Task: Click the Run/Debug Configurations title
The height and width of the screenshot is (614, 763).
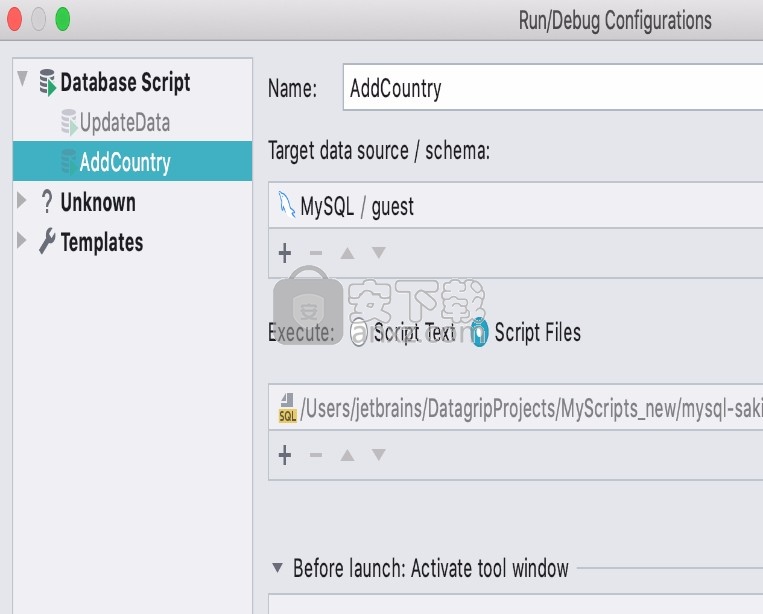Action: [x=615, y=20]
